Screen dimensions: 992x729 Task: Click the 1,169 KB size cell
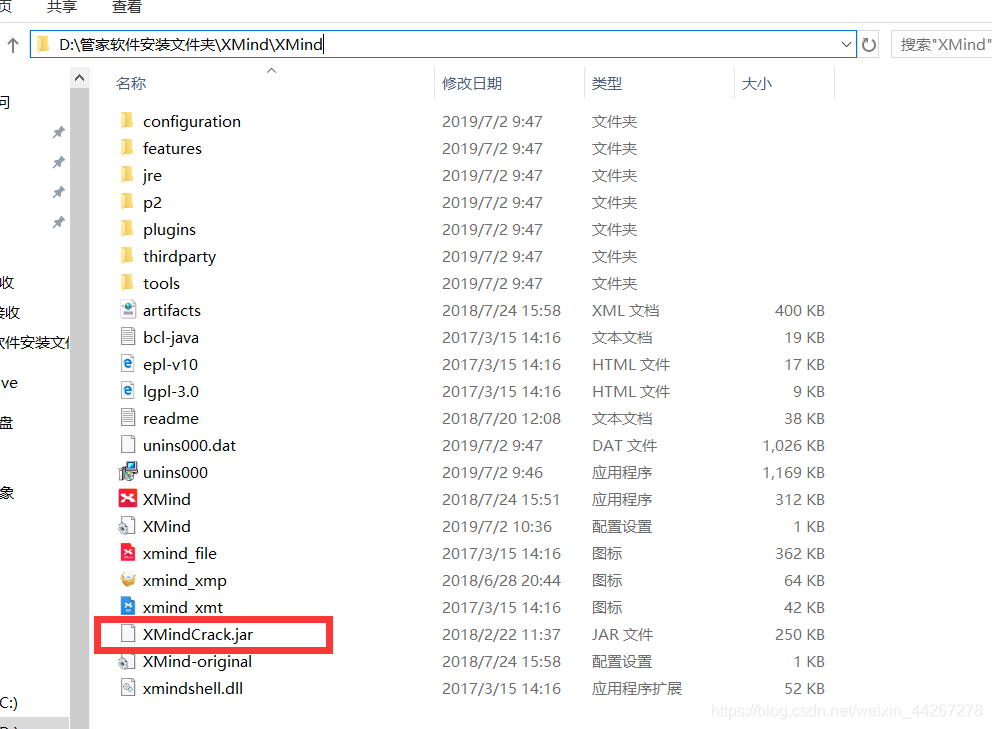pyautogui.click(x=793, y=472)
